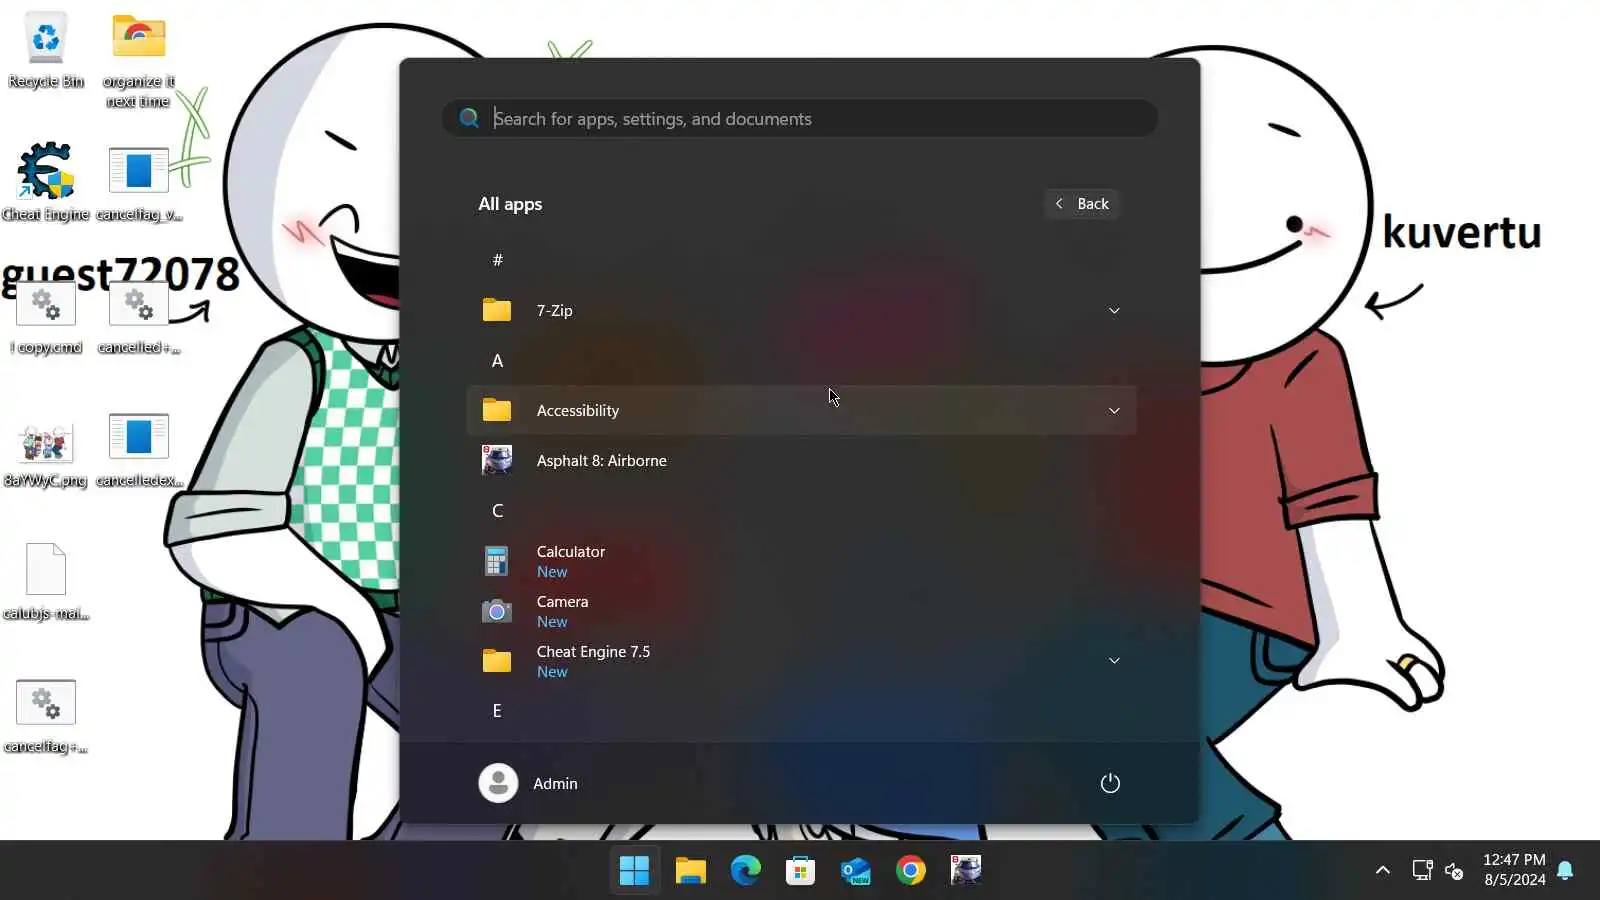
Task: Expand the Cheat Engine 7.5 folder chevron
Action: [x=1114, y=660]
